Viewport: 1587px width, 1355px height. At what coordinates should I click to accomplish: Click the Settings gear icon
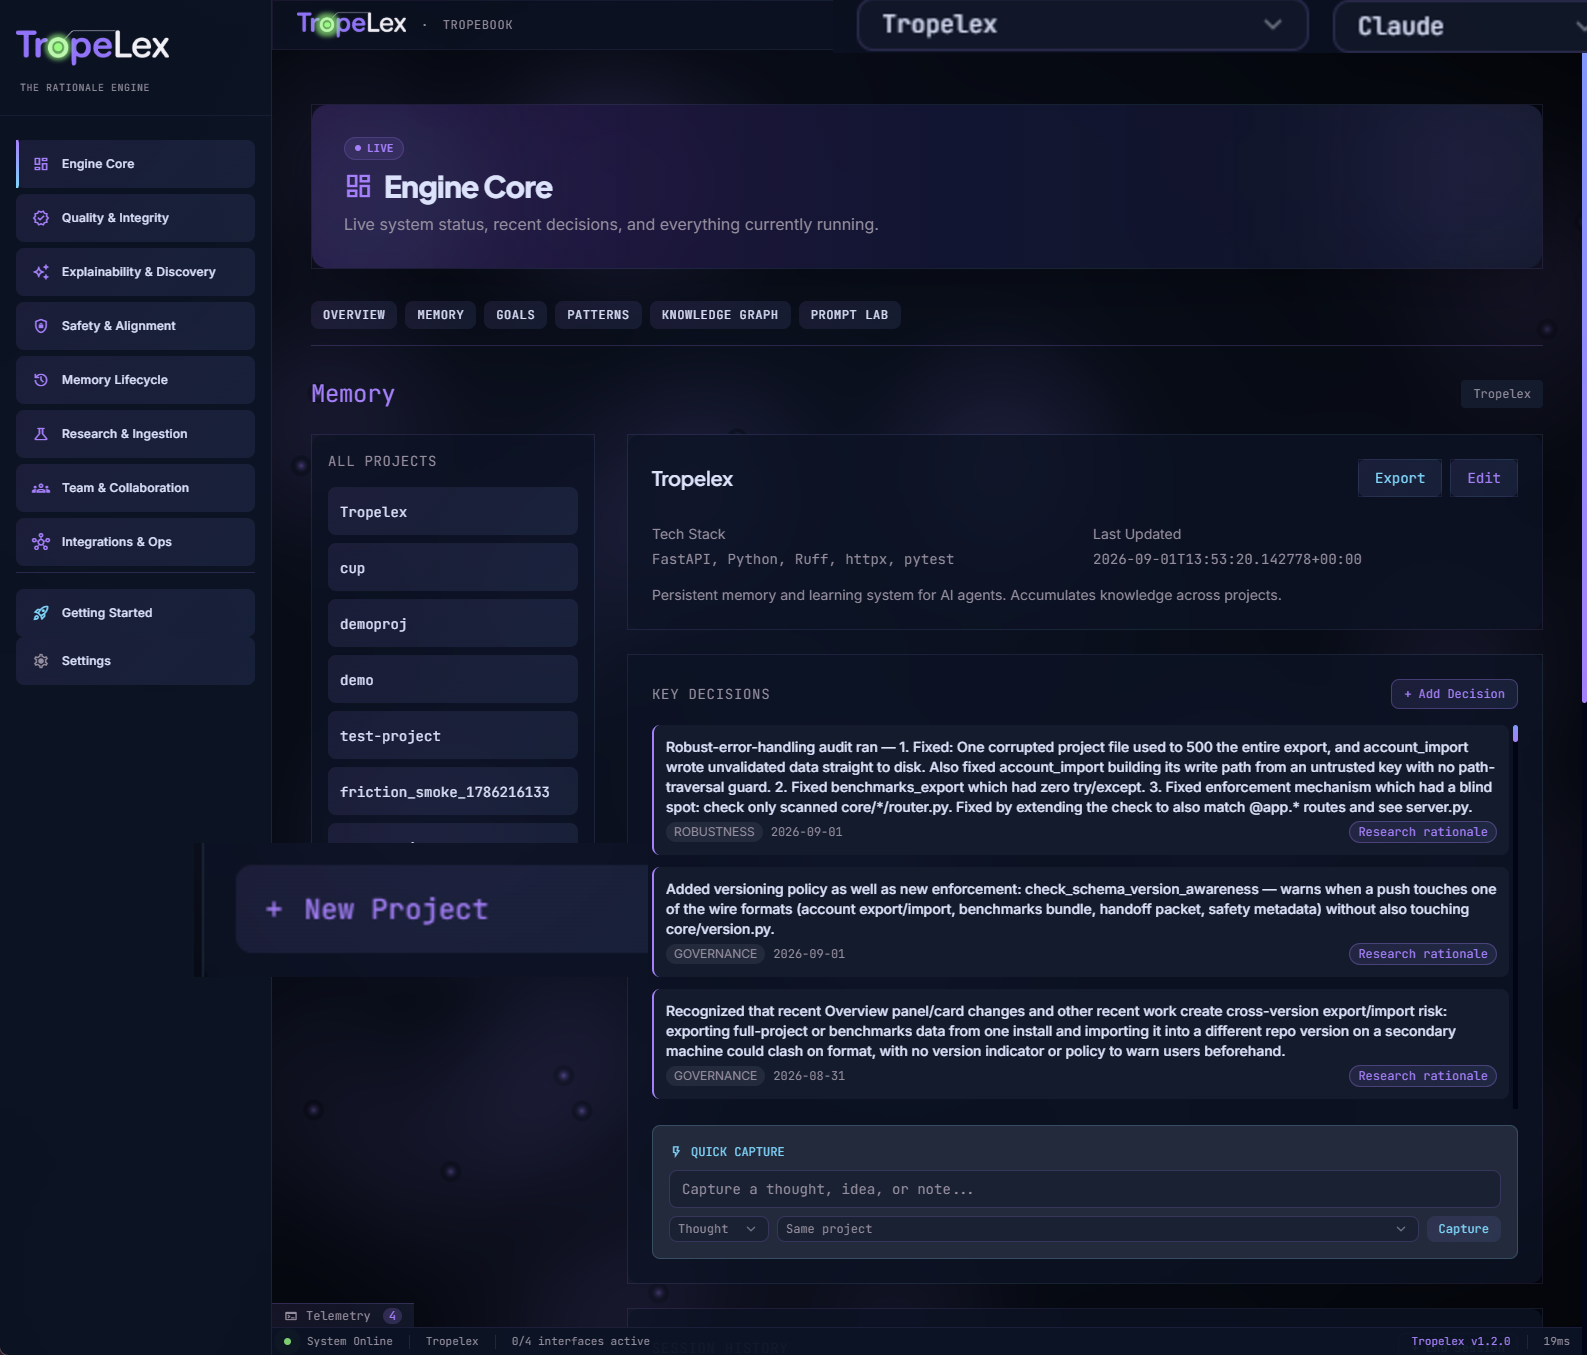(41, 661)
